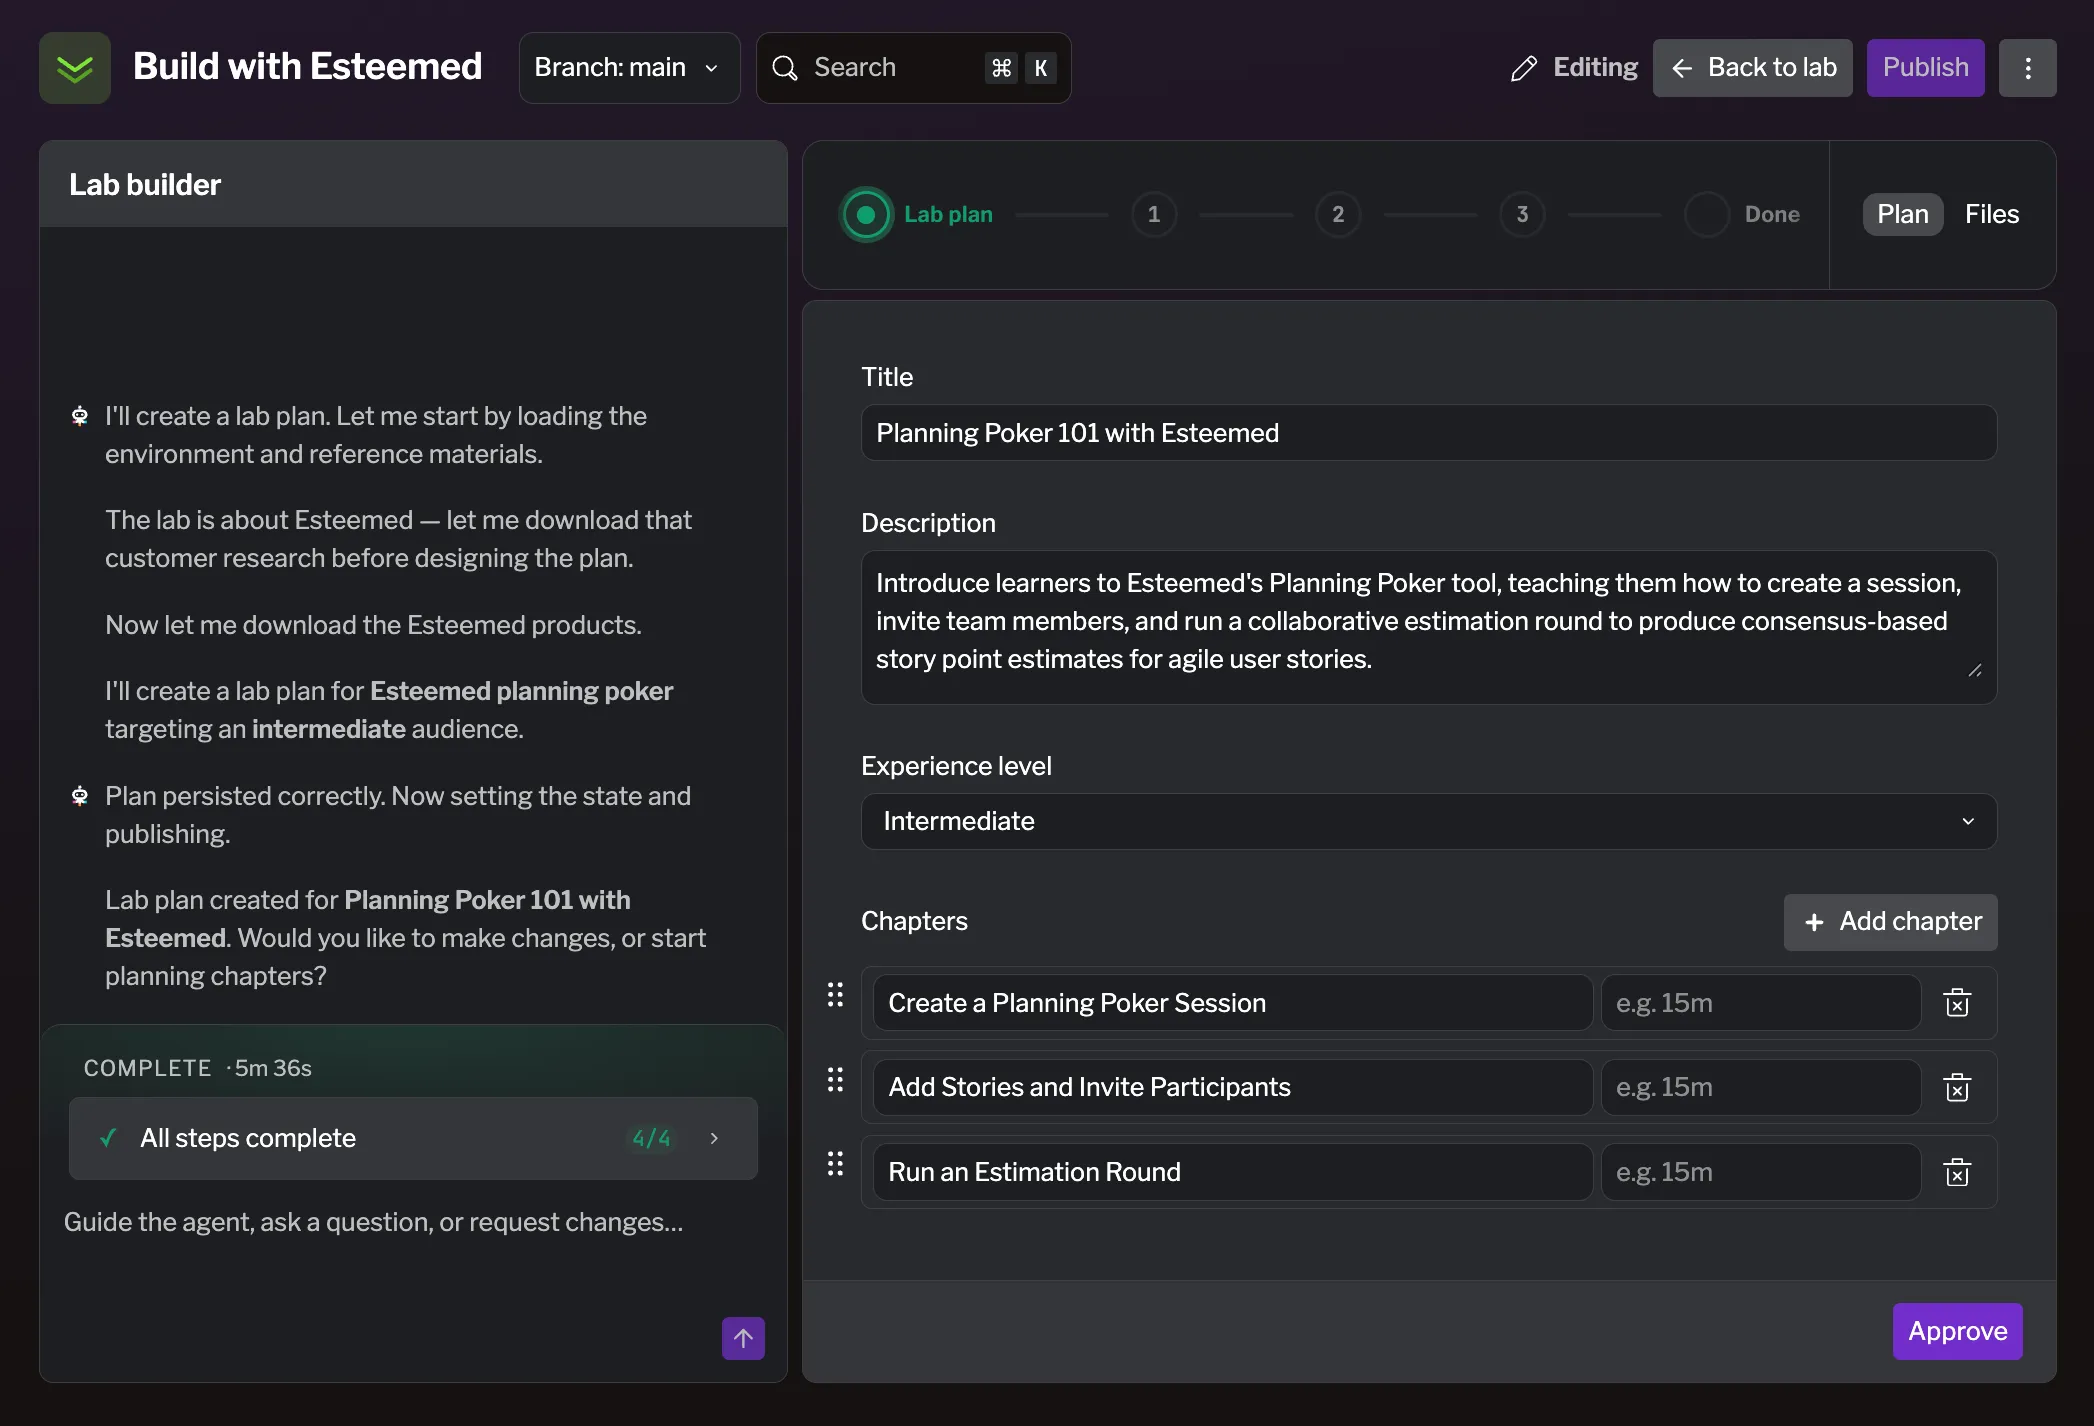Expand the All steps complete row chevron
The image size is (2094, 1426).
[714, 1138]
